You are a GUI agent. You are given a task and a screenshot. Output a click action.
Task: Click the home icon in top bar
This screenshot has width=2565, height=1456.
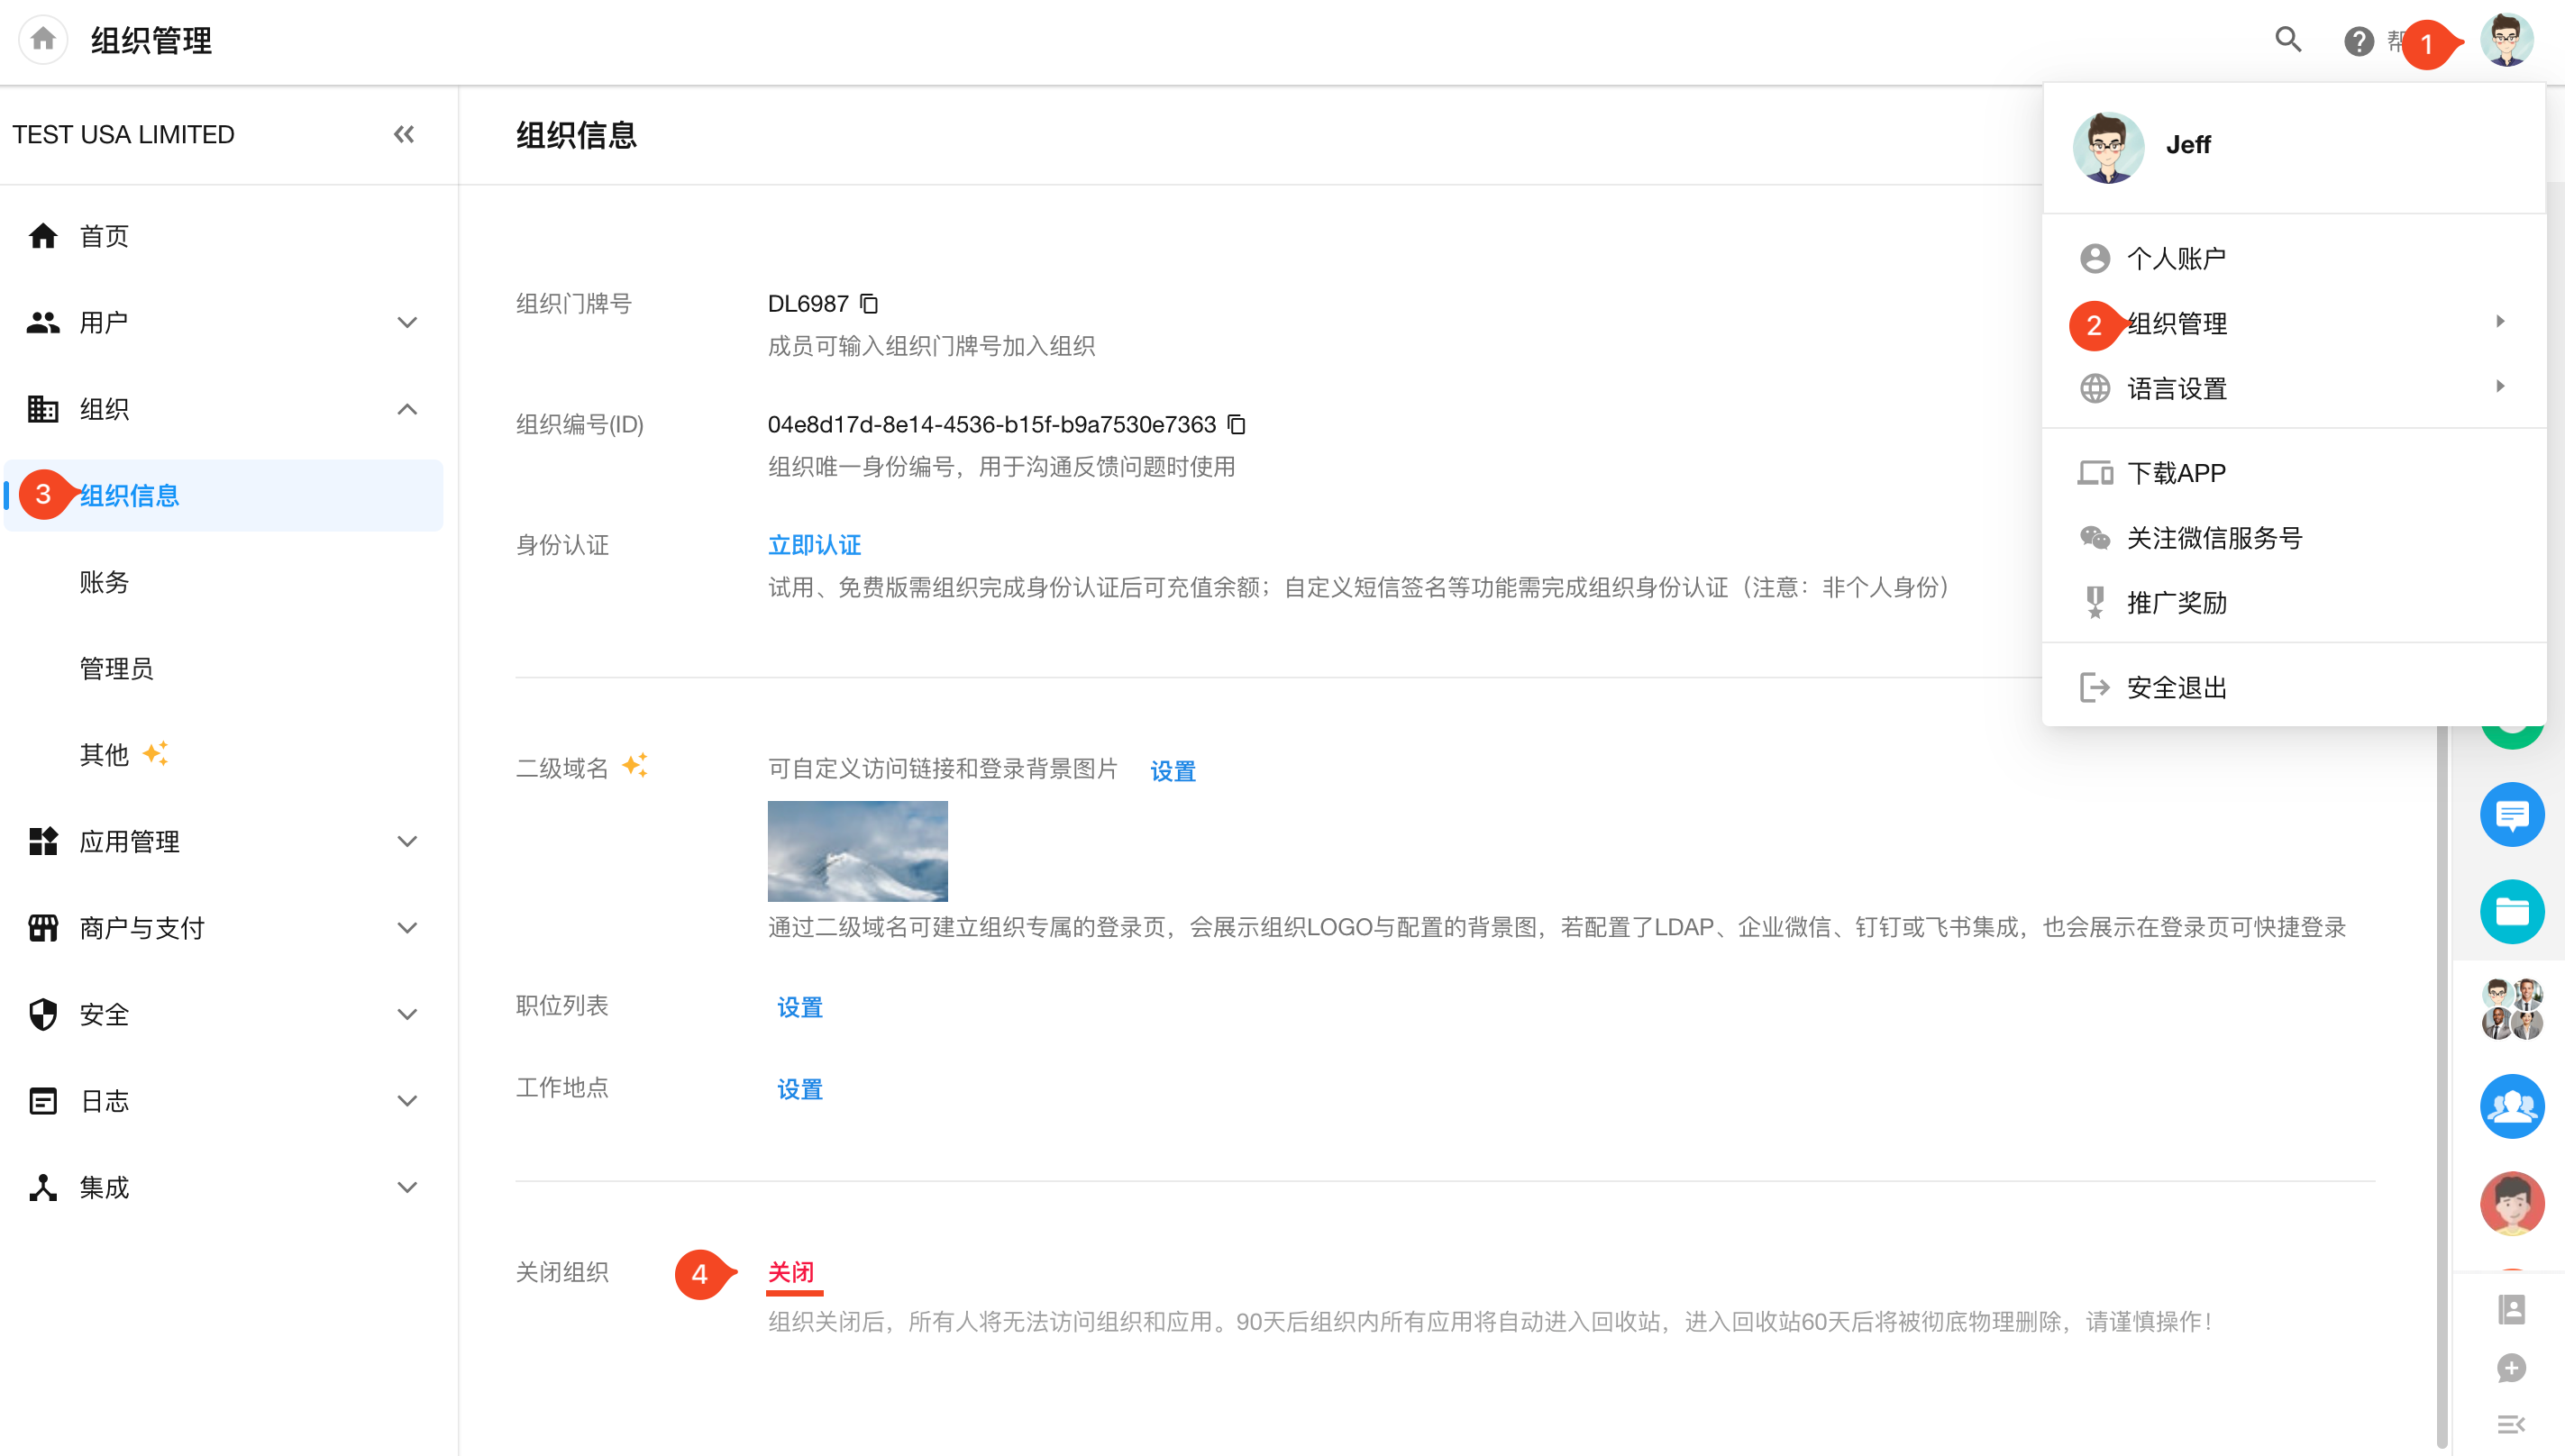pos(43,40)
